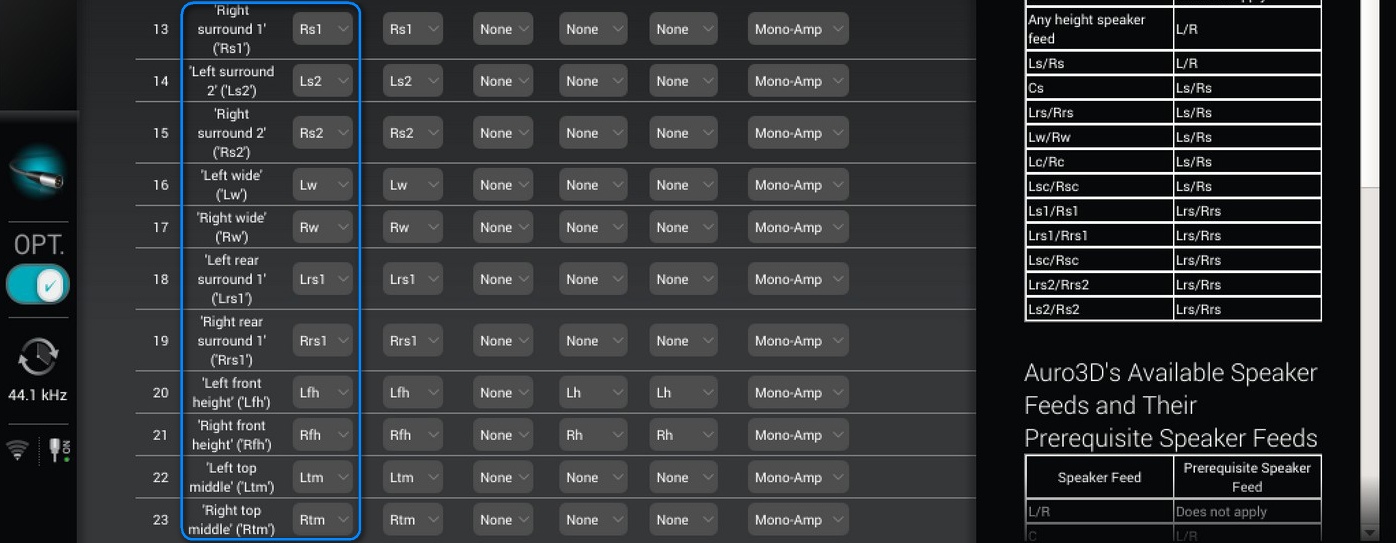Viewport: 1396px width, 543px height.
Task: Select the Lrs2/Rrs2 cell in the feed table
Action: (x=1098, y=285)
